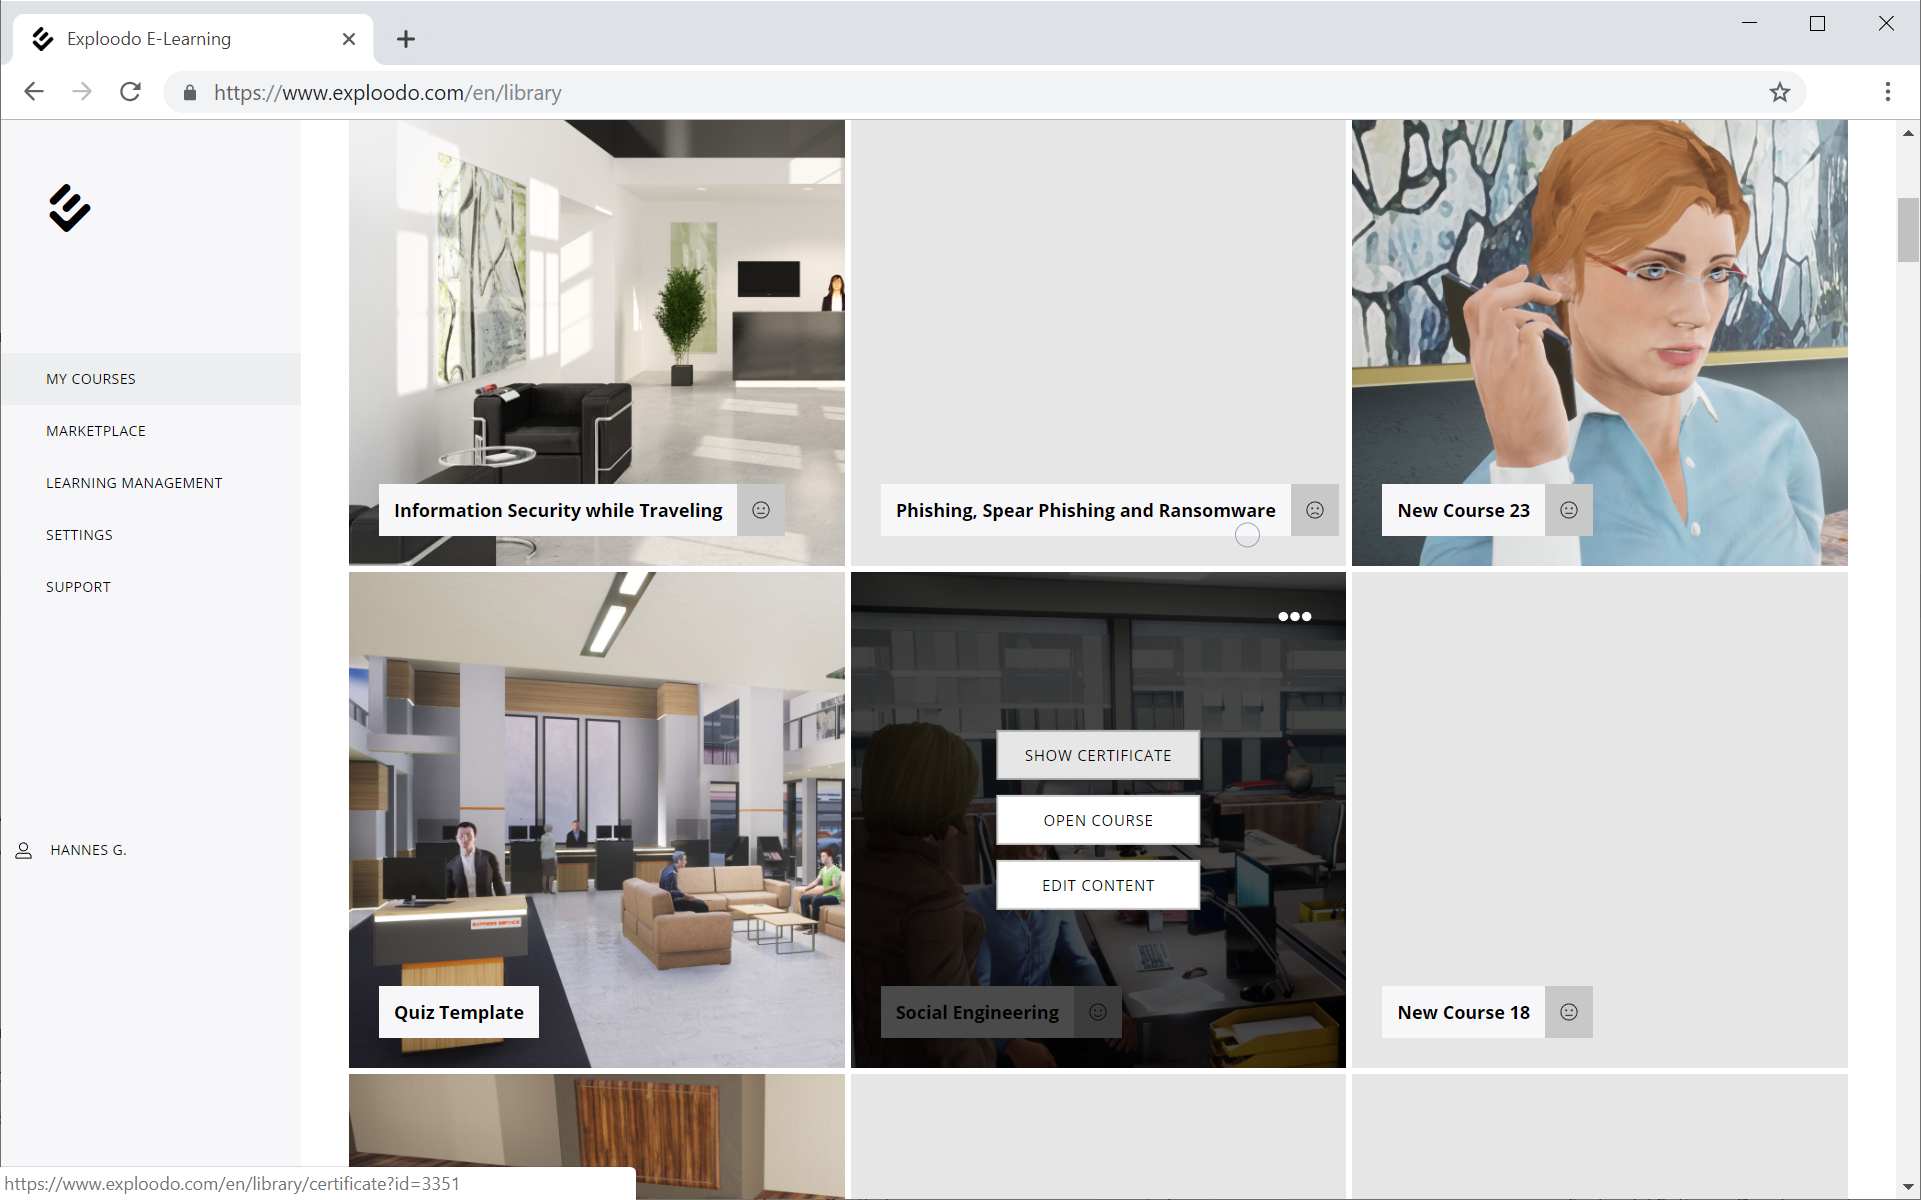1921x1200 pixels.
Task: Open the Marketplace section
Action: (96, 431)
